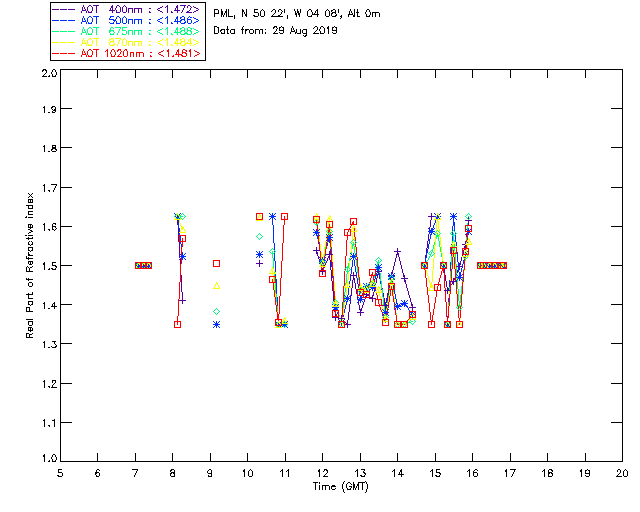Click the yellow triangle marker above hour 9
This screenshot has height=512, width=640.
(x=217, y=286)
